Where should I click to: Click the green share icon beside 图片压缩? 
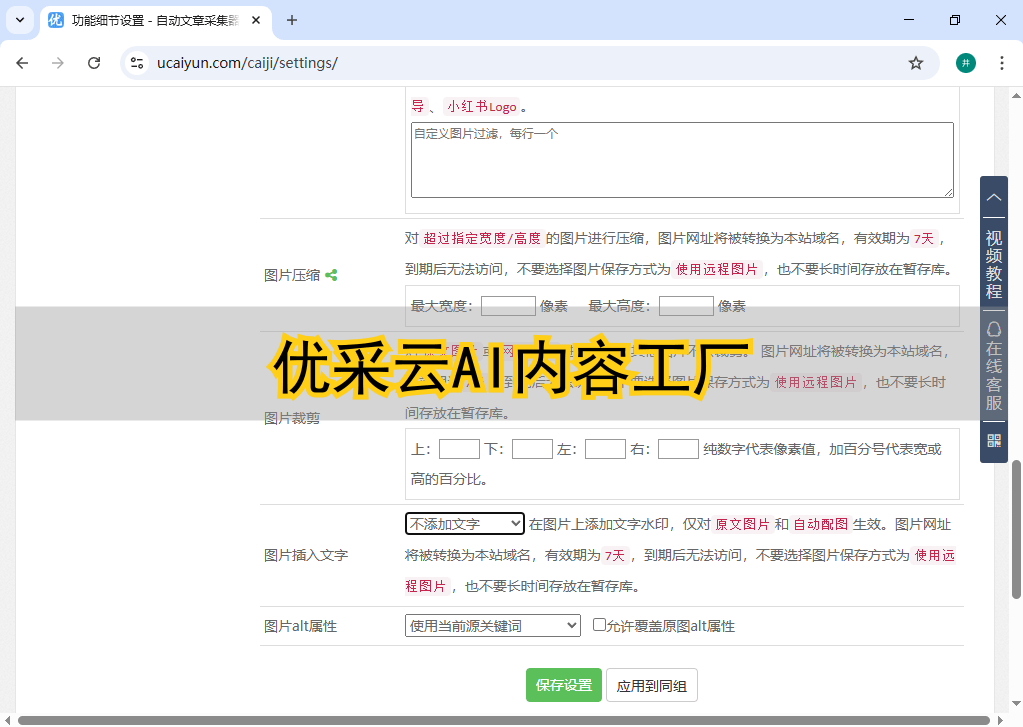click(331, 275)
